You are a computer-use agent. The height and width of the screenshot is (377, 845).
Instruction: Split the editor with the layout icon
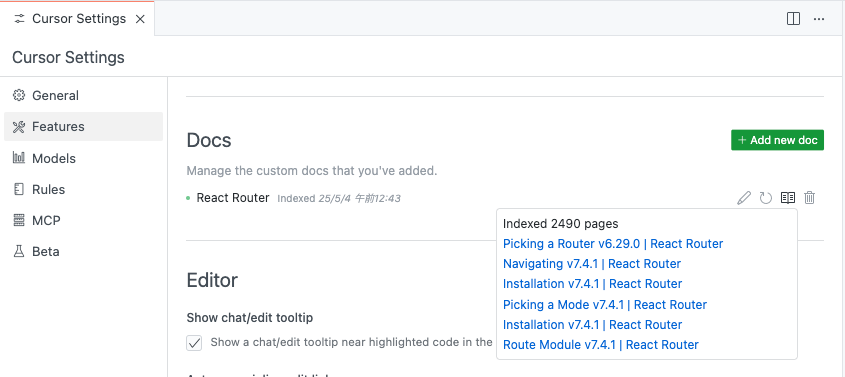point(793,19)
